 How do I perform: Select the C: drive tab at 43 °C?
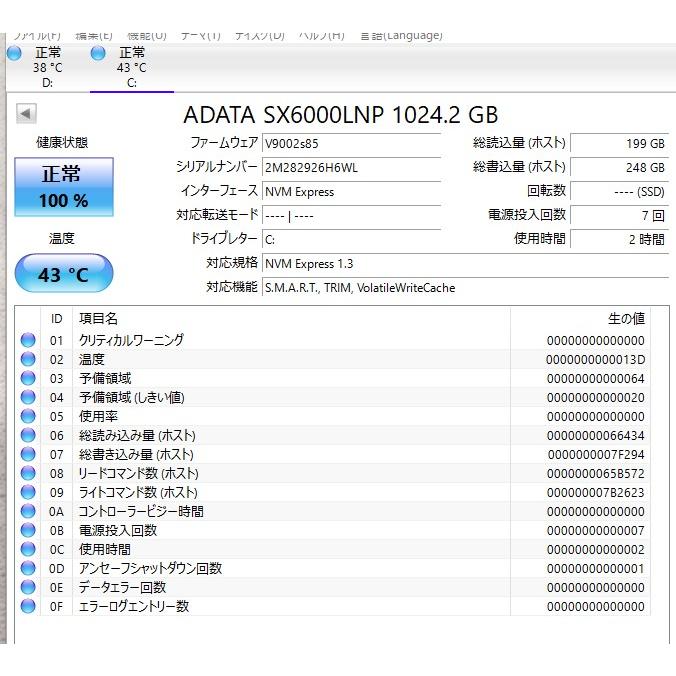[x=131, y=67]
